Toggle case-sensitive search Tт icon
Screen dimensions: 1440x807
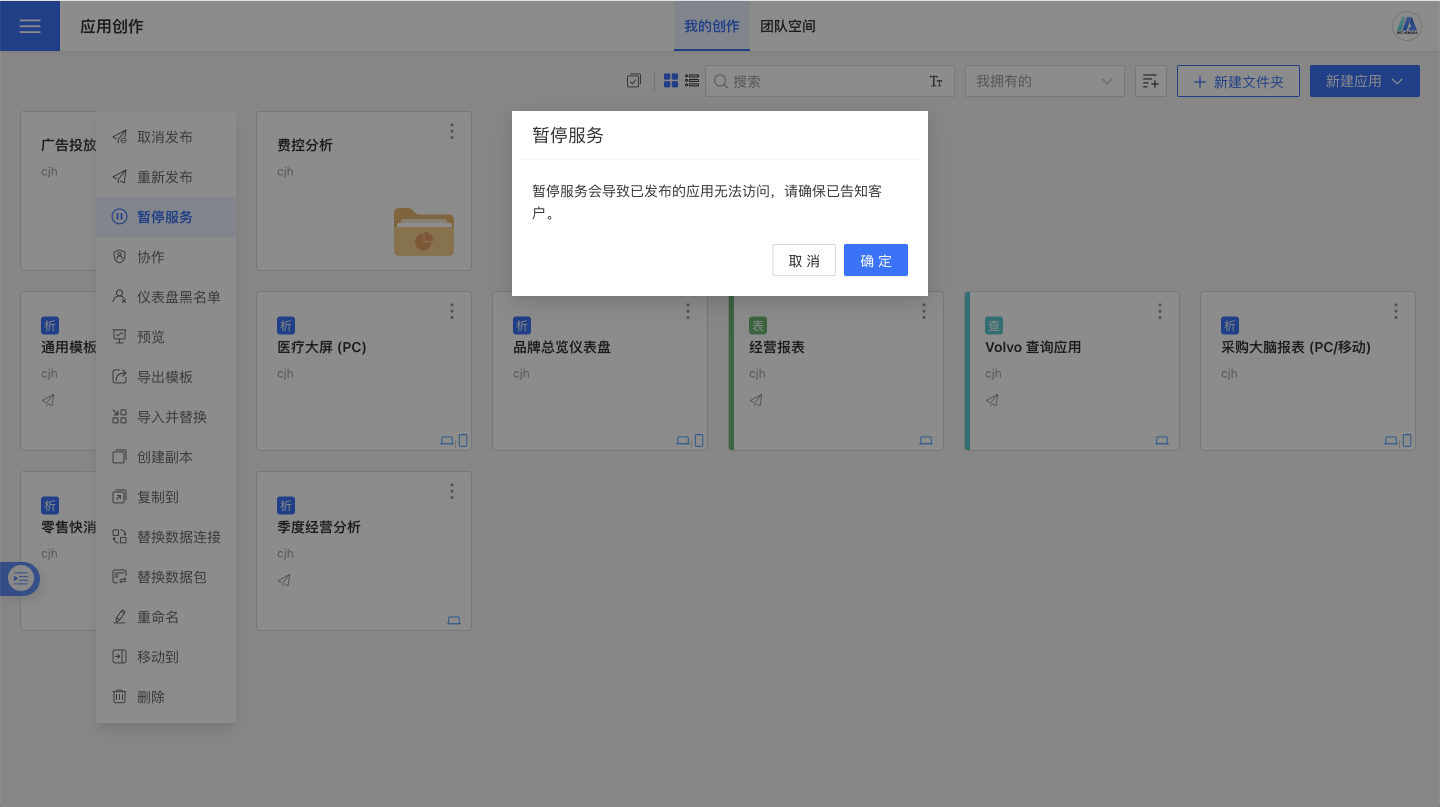[936, 81]
